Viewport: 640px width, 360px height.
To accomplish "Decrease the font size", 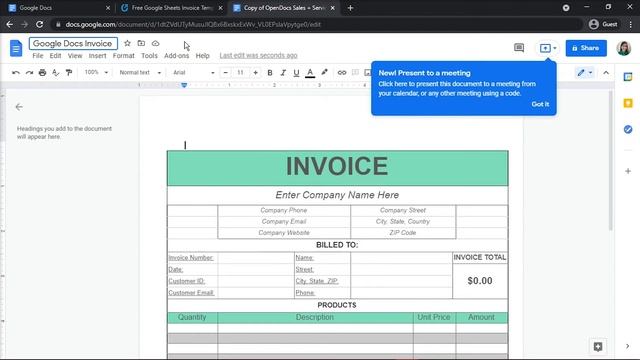I will [225, 73].
